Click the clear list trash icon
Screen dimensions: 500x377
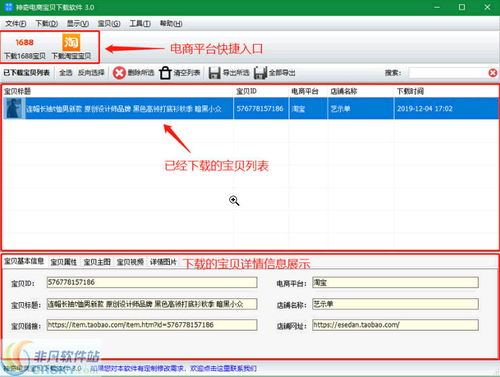165,73
